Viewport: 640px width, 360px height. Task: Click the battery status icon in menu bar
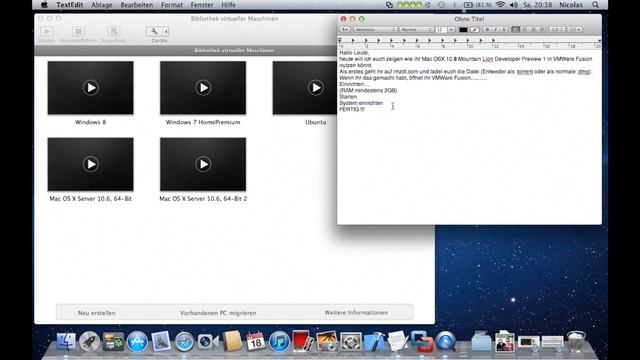coord(469,5)
